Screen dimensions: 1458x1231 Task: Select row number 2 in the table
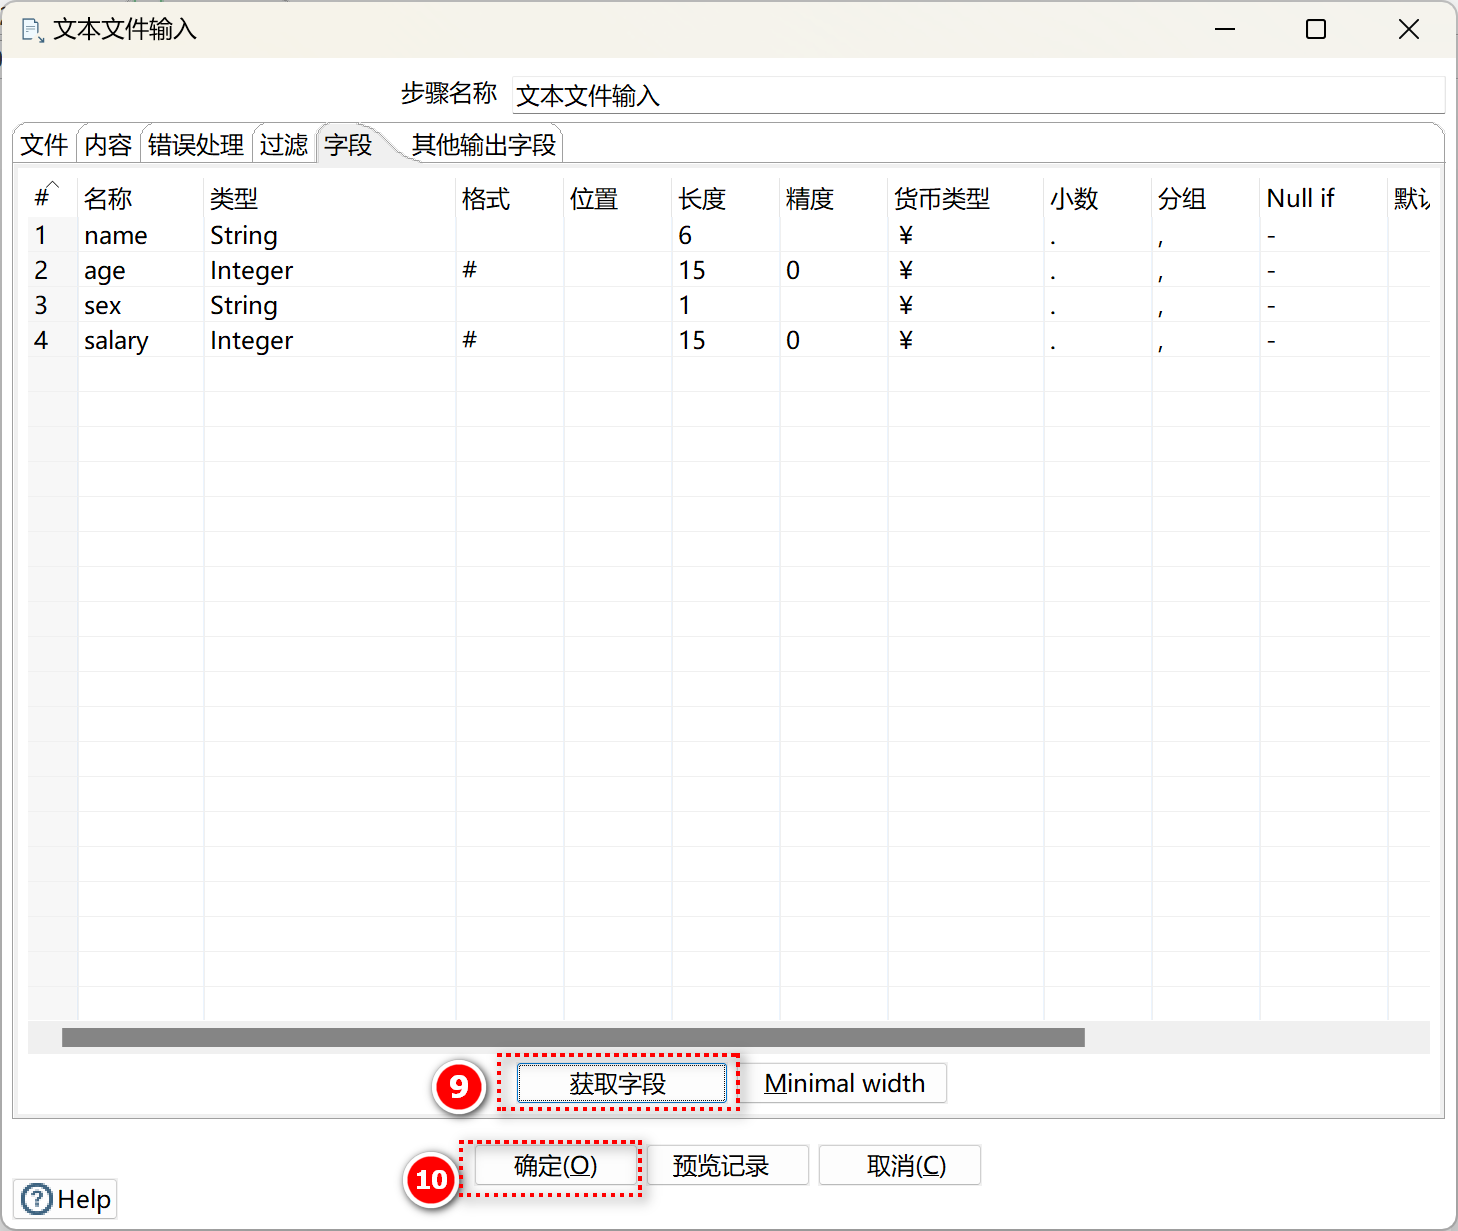pos(52,270)
